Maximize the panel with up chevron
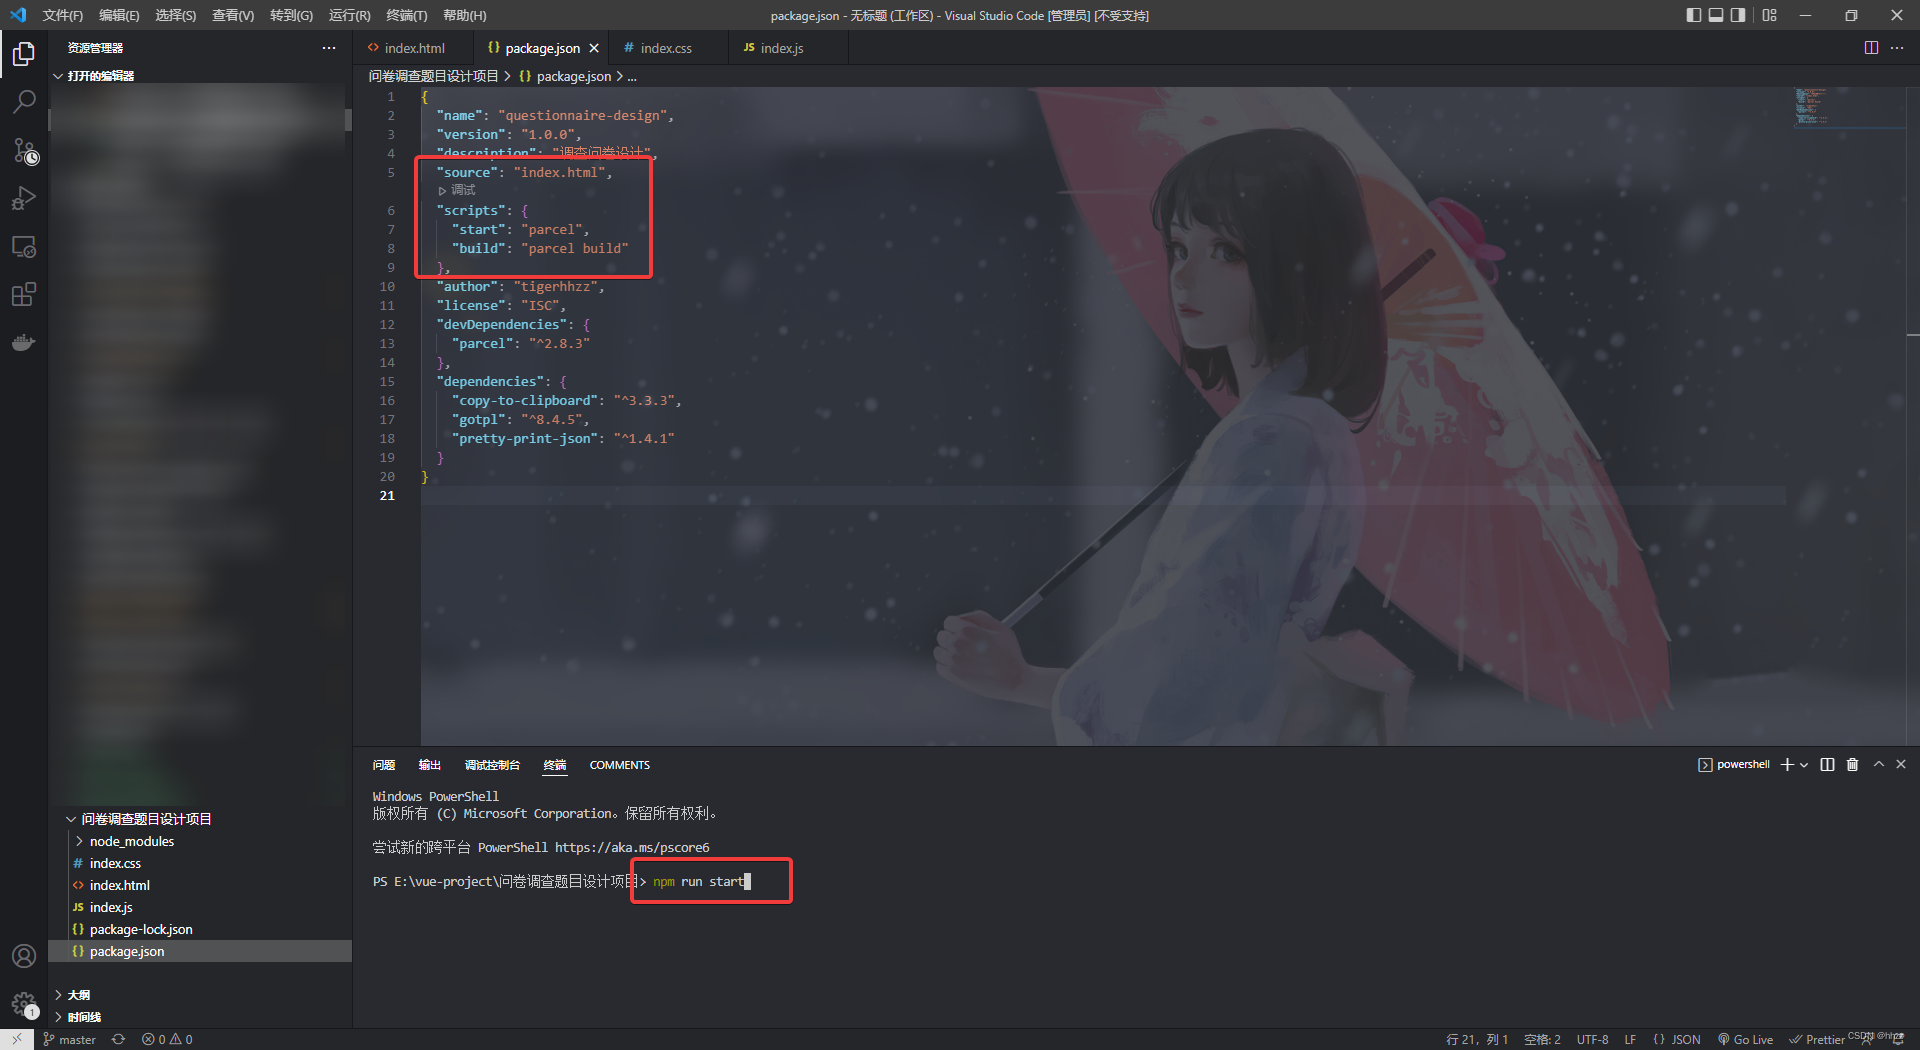The height and width of the screenshot is (1050, 1920). pyautogui.click(x=1879, y=764)
